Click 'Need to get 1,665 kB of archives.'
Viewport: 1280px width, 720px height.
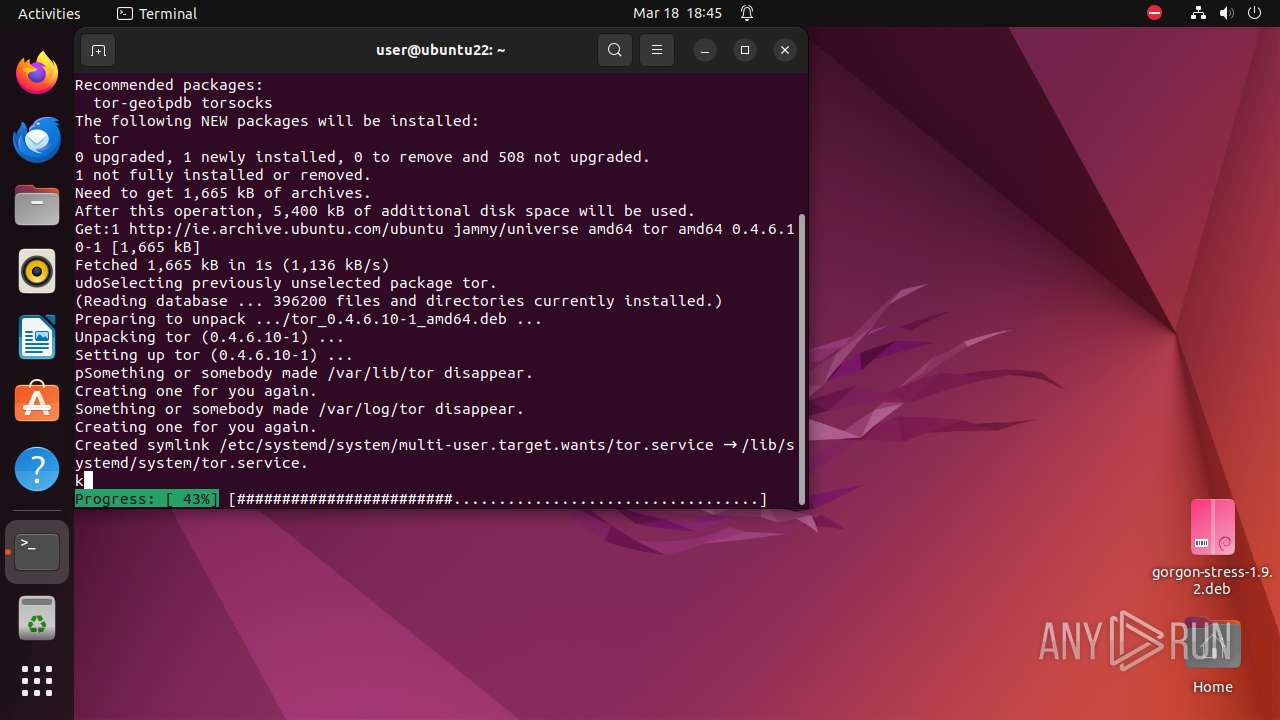(x=223, y=193)
